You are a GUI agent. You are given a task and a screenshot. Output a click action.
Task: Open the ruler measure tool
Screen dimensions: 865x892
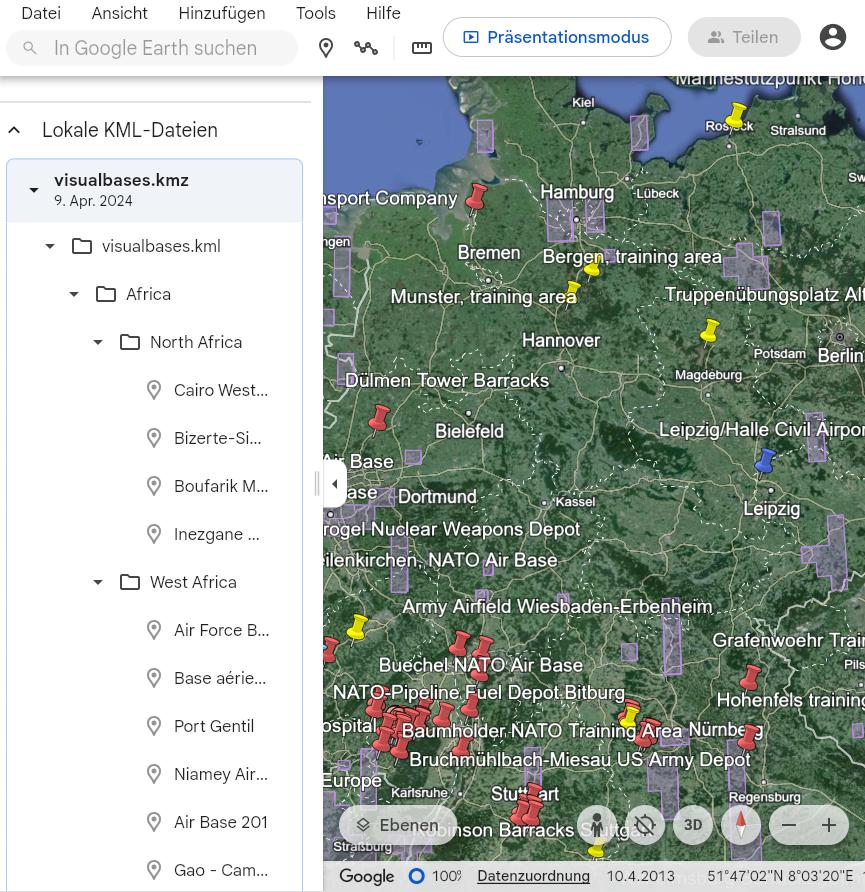(421, 48)
